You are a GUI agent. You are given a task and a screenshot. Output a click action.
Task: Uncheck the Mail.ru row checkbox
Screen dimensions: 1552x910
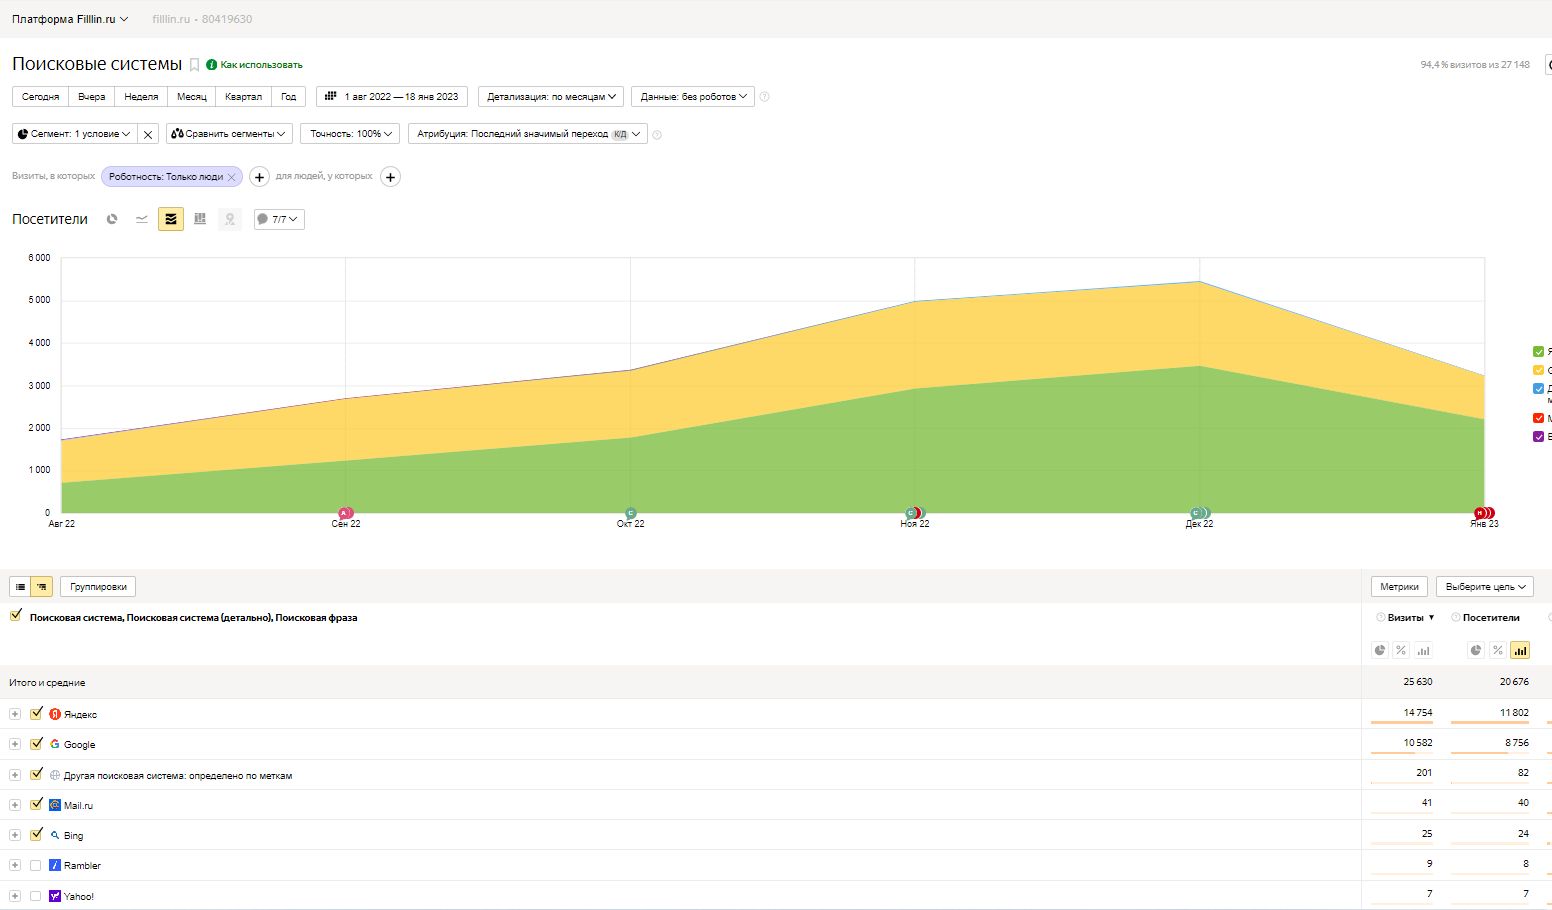[x=36, y=804]
